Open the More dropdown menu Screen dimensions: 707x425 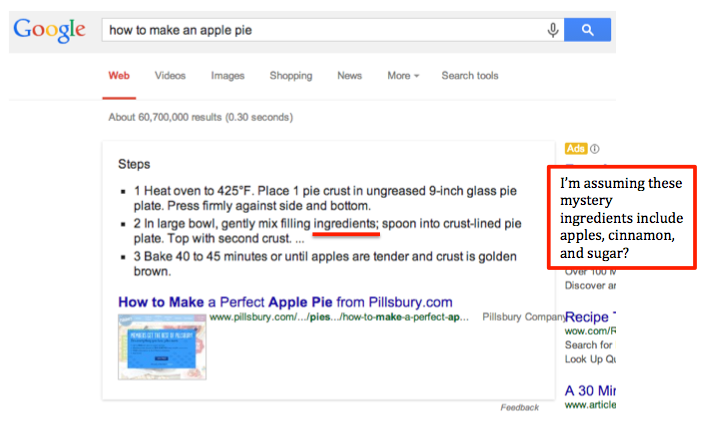pos(403,76)
